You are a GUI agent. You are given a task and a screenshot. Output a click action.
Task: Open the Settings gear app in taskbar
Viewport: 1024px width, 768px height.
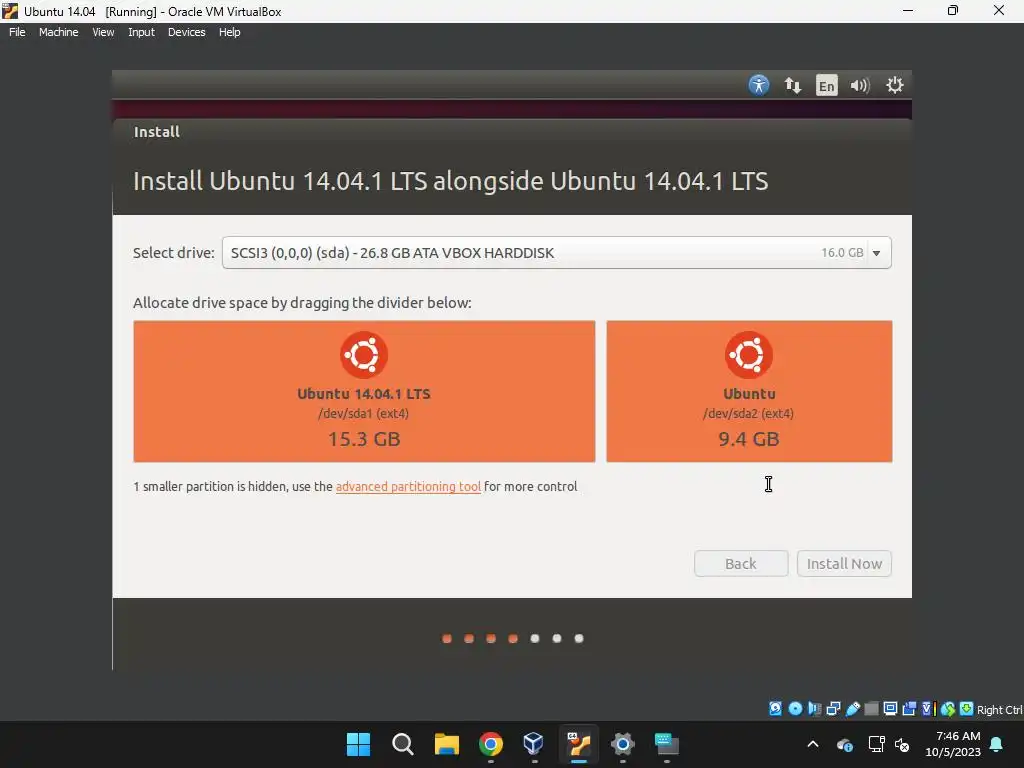click(x=622, y=744)
